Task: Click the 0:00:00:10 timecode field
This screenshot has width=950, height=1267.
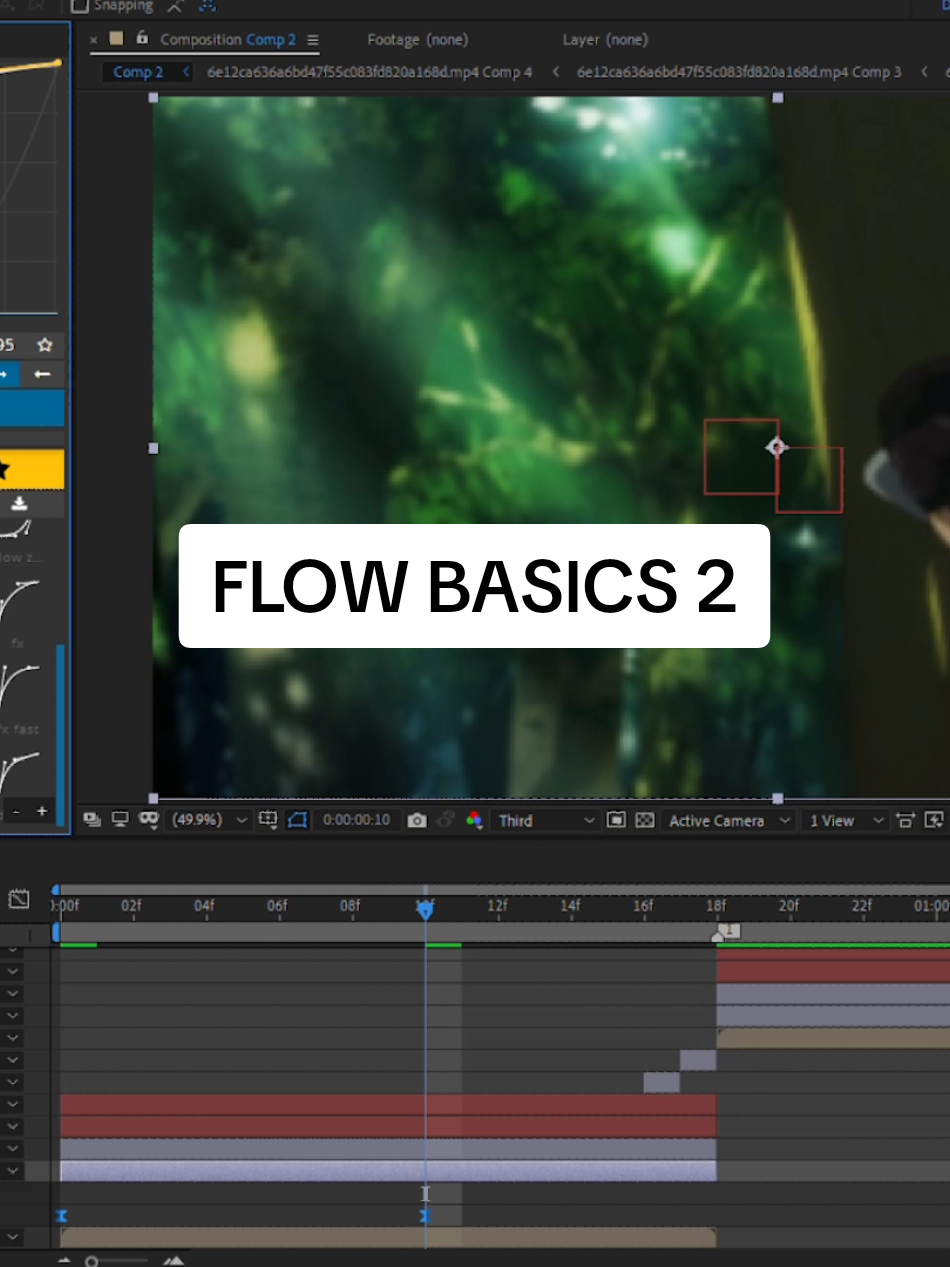Action: click(358, 820)
